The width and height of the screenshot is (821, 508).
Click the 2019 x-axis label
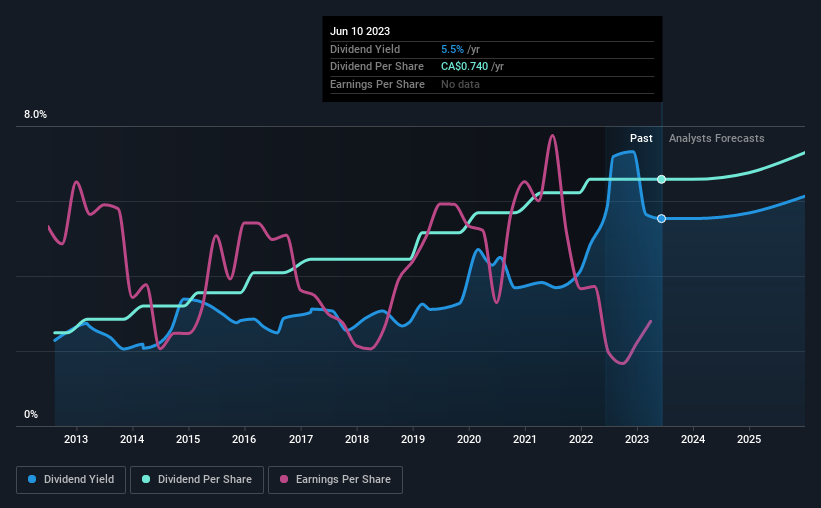pyautogui.click(x=413, y=439)
